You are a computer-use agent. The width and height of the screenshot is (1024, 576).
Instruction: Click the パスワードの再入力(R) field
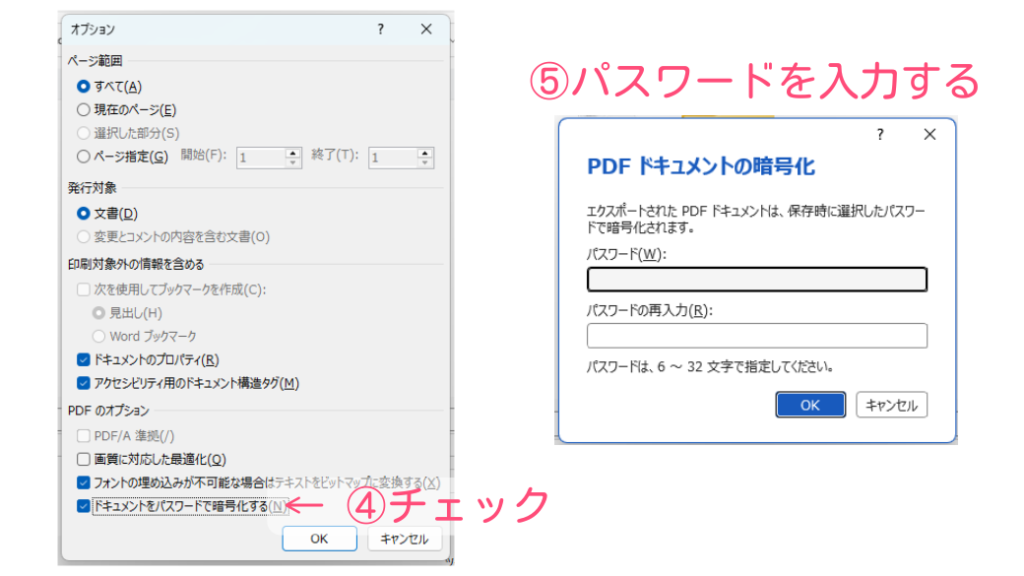point(757,336)
